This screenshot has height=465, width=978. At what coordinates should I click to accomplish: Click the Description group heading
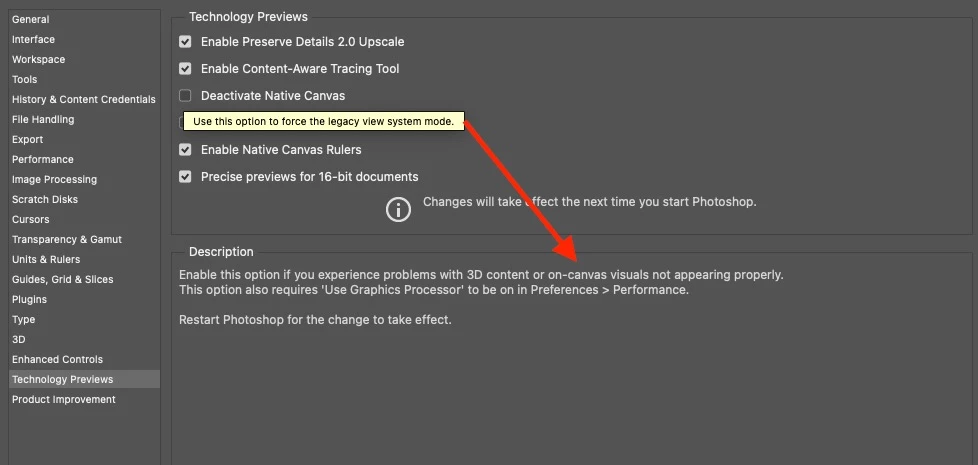(x=221, y=252)
